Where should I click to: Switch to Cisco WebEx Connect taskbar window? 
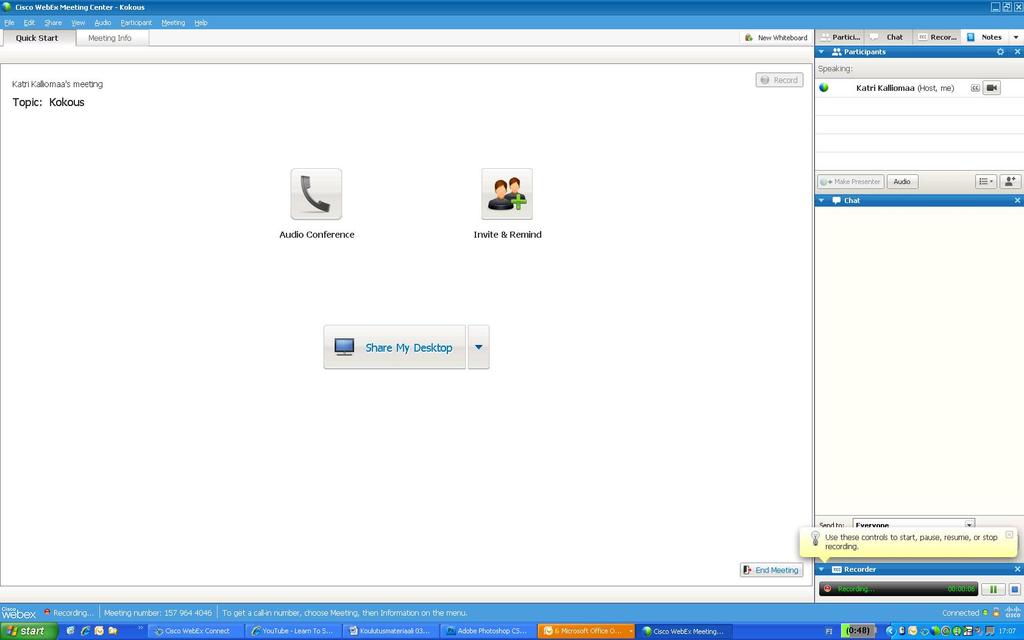[x=195, y=631]
